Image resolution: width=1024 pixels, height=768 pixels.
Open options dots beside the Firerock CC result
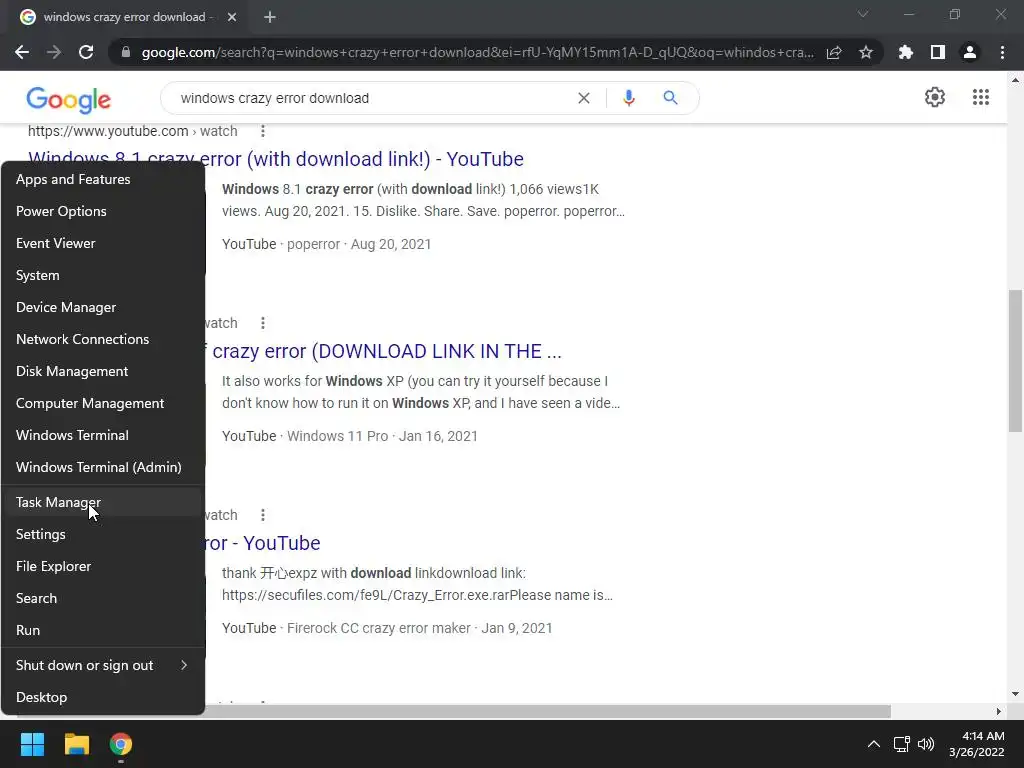point(263,515)
